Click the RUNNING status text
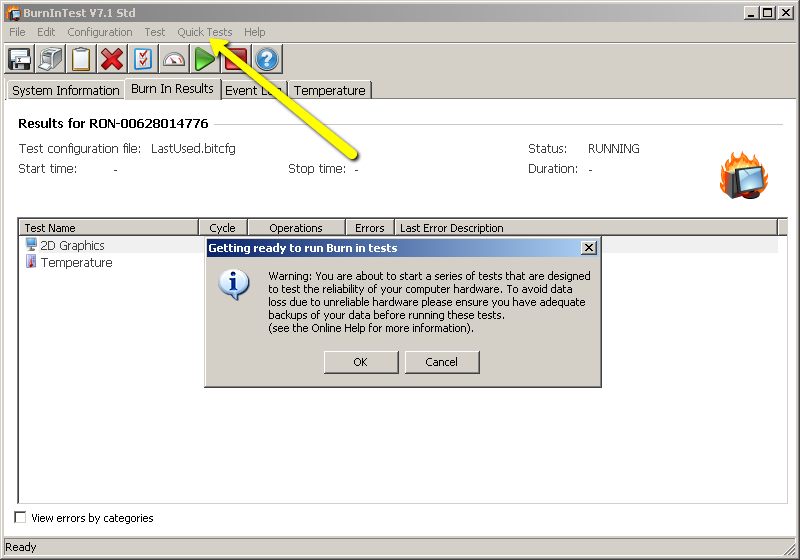 (x=614, y=148)
